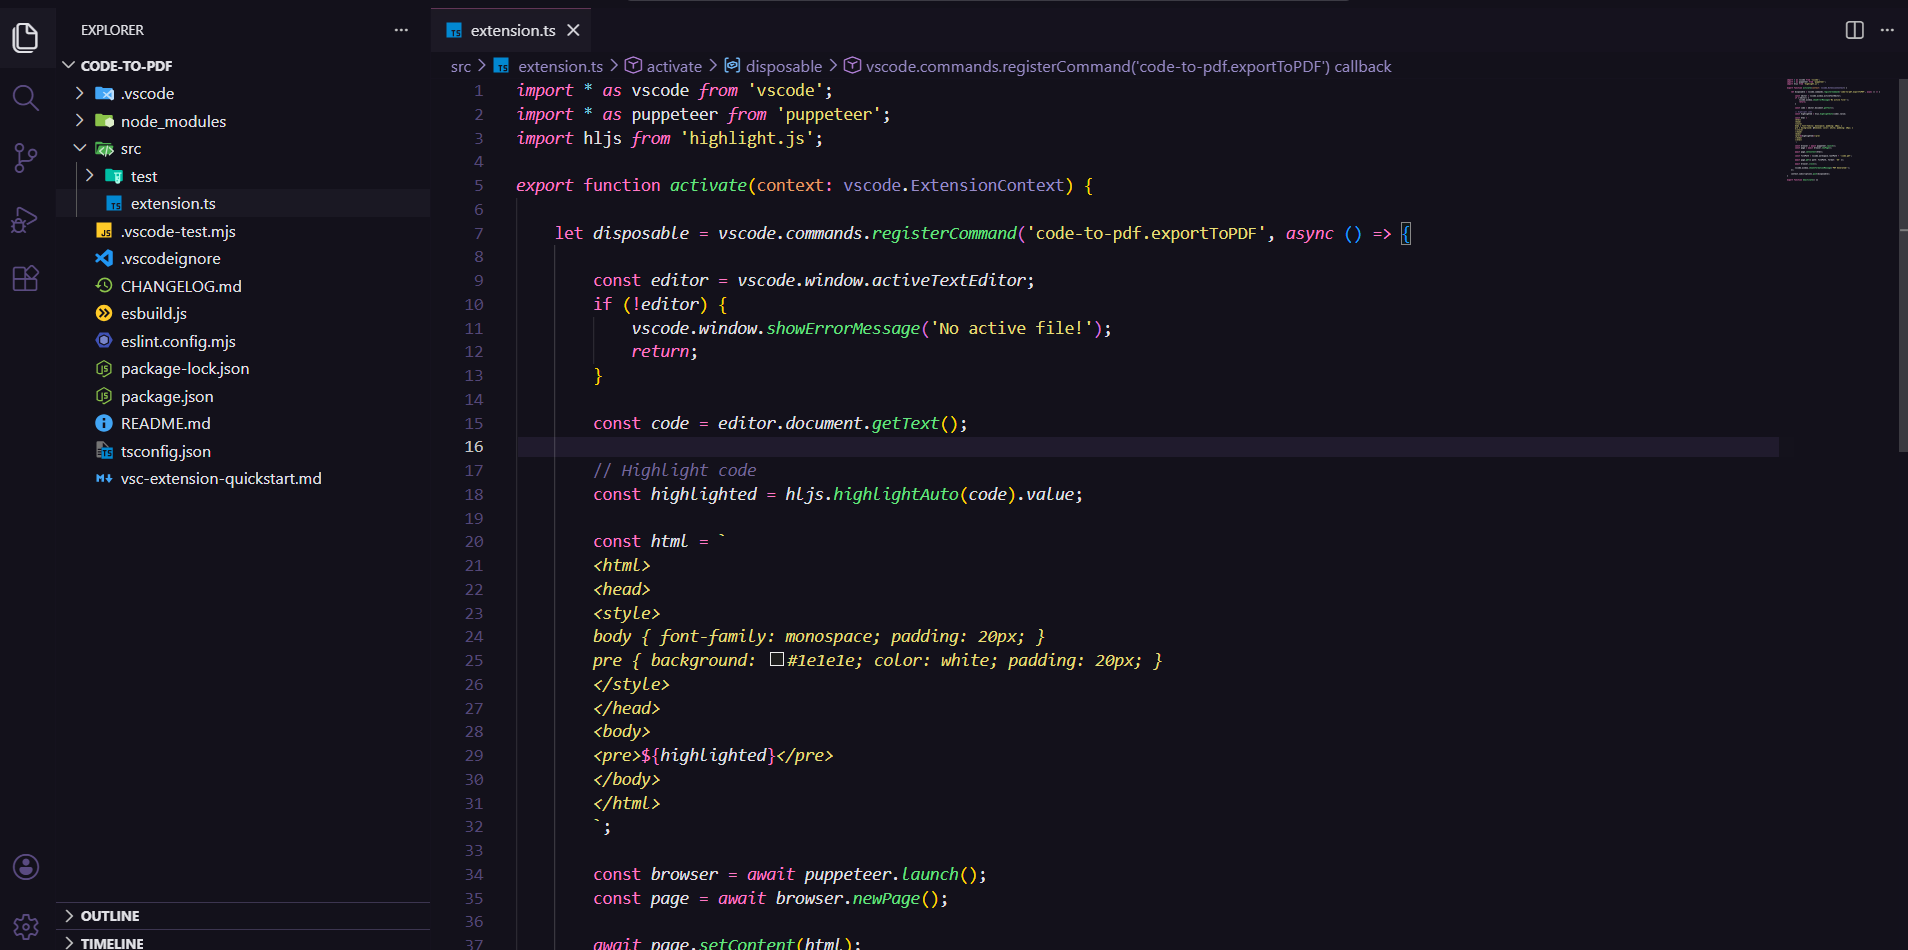Click the README.md info icon

click(104, 423)
